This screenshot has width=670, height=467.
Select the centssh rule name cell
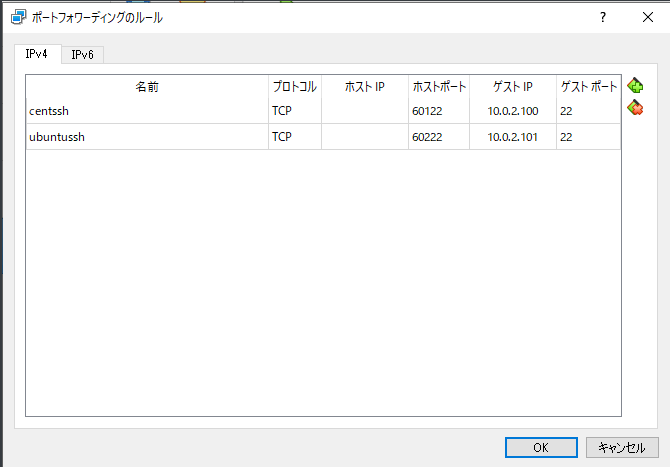(147, 111)
